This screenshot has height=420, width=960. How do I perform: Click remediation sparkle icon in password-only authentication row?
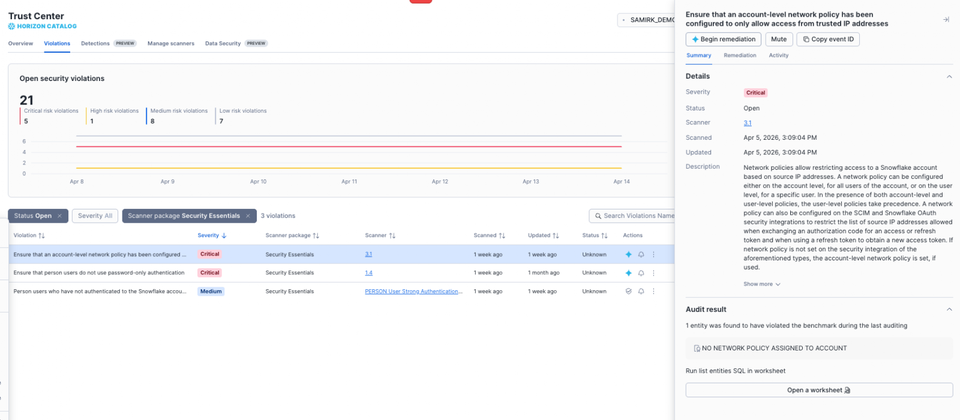point(628,272)
